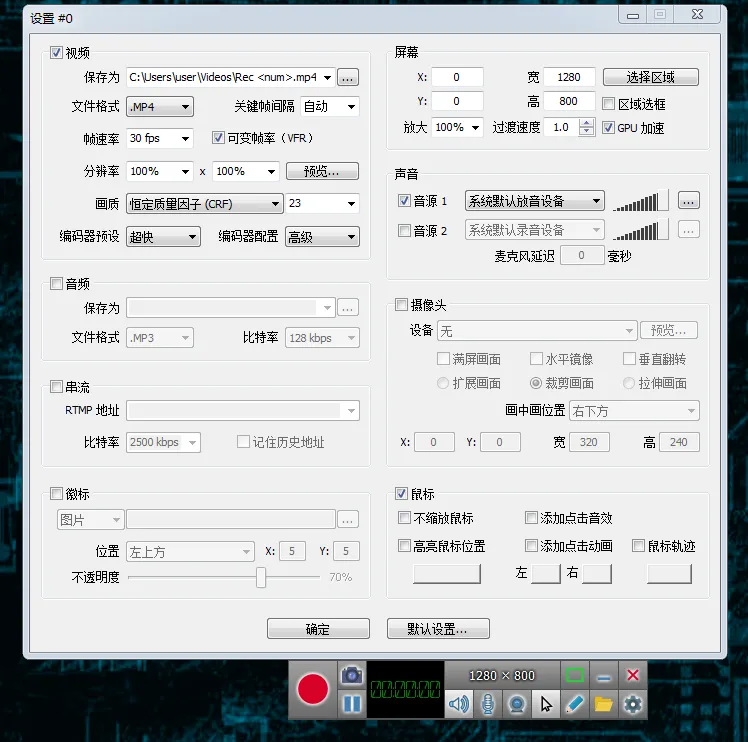This screenshot has height=742, width=748.
Task: Click the 高 800 input field
Action: click(569, 101)
